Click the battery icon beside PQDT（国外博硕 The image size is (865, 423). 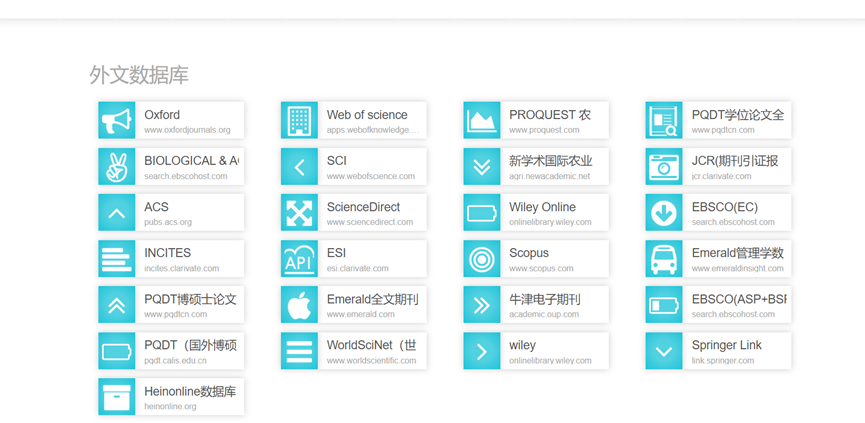(x=117, y=351)
